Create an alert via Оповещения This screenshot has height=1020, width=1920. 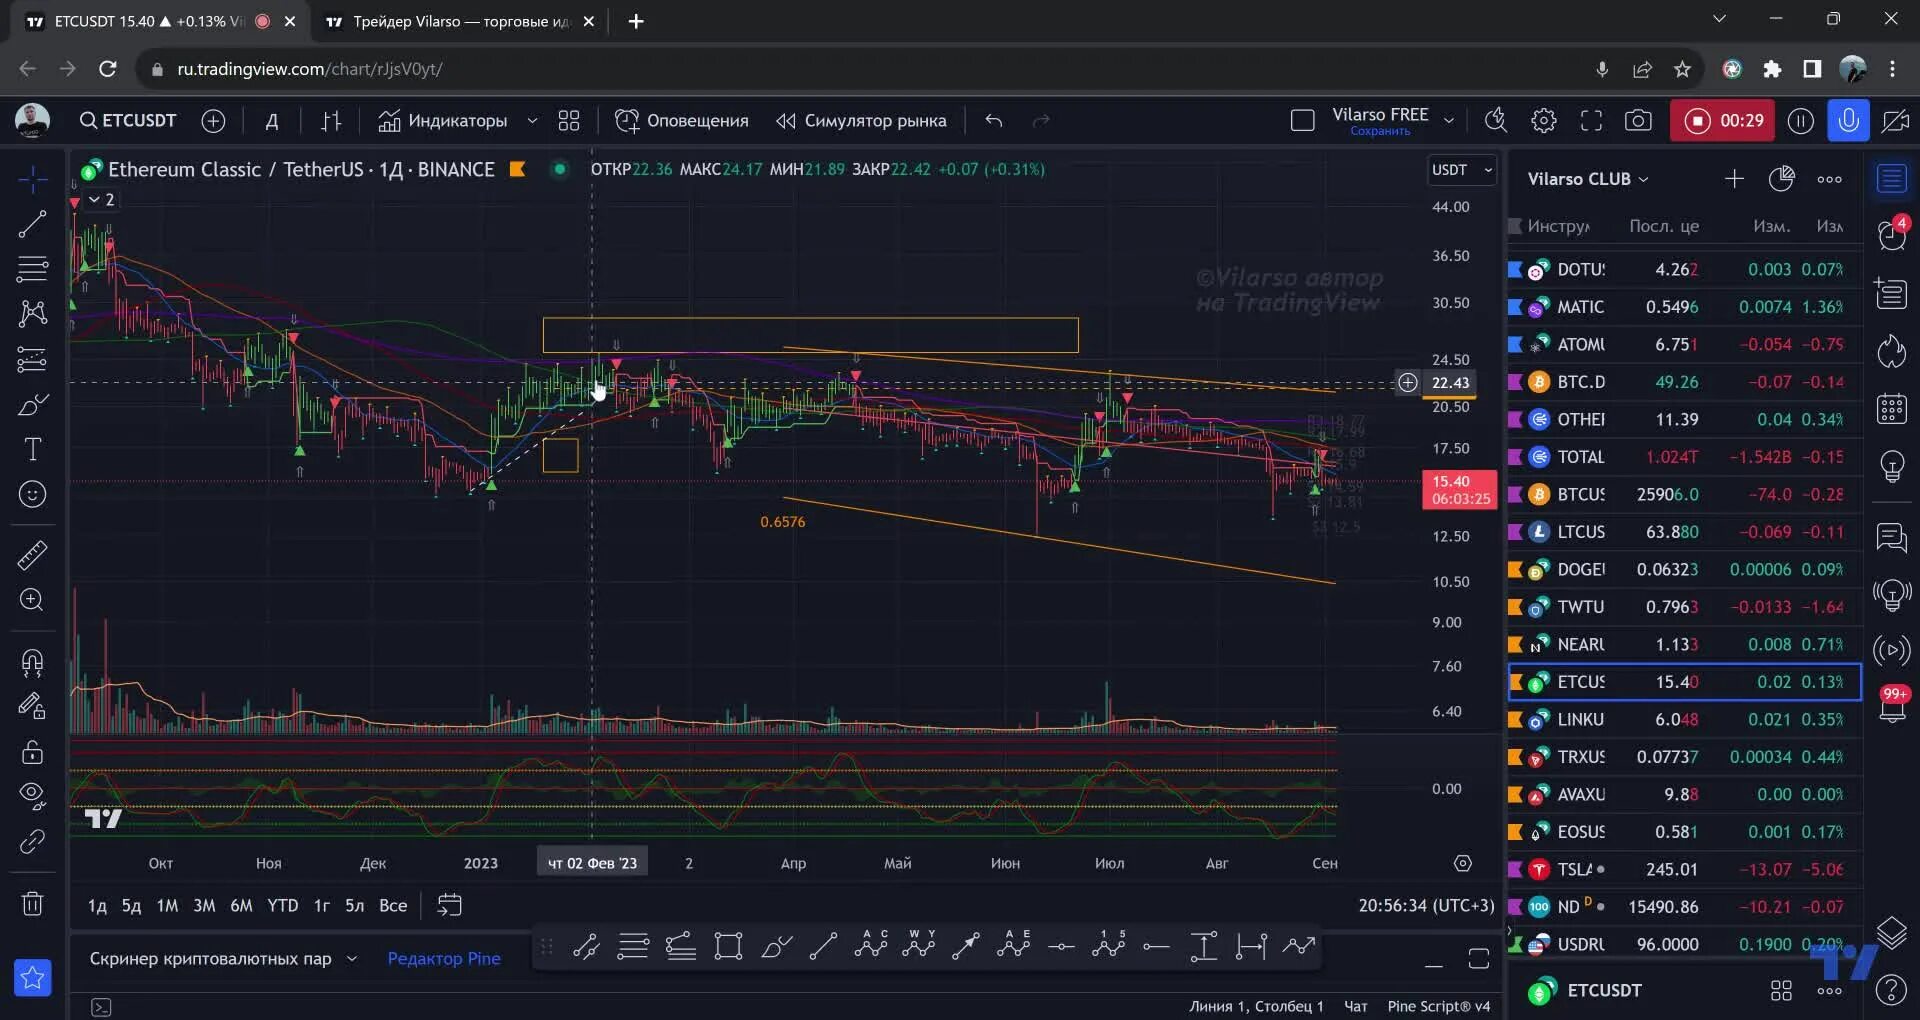pyautogui.click(x=682, y=121)
